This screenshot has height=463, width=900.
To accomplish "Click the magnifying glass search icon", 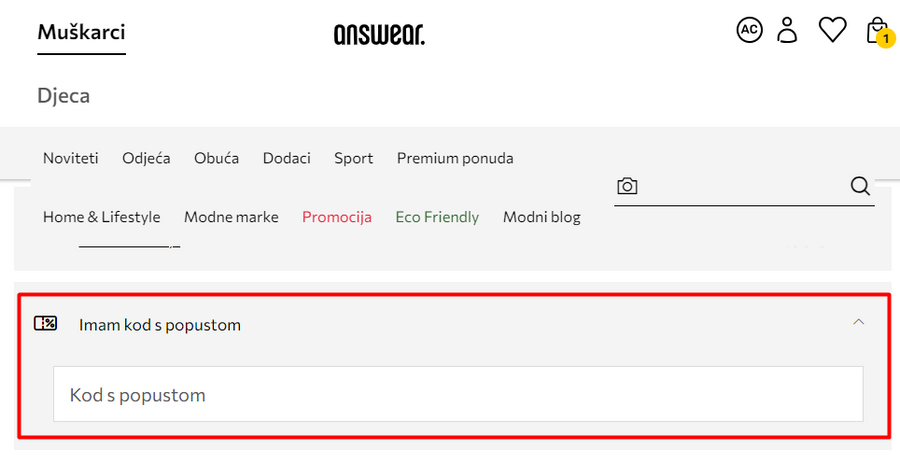I will [x=860, y=186].
